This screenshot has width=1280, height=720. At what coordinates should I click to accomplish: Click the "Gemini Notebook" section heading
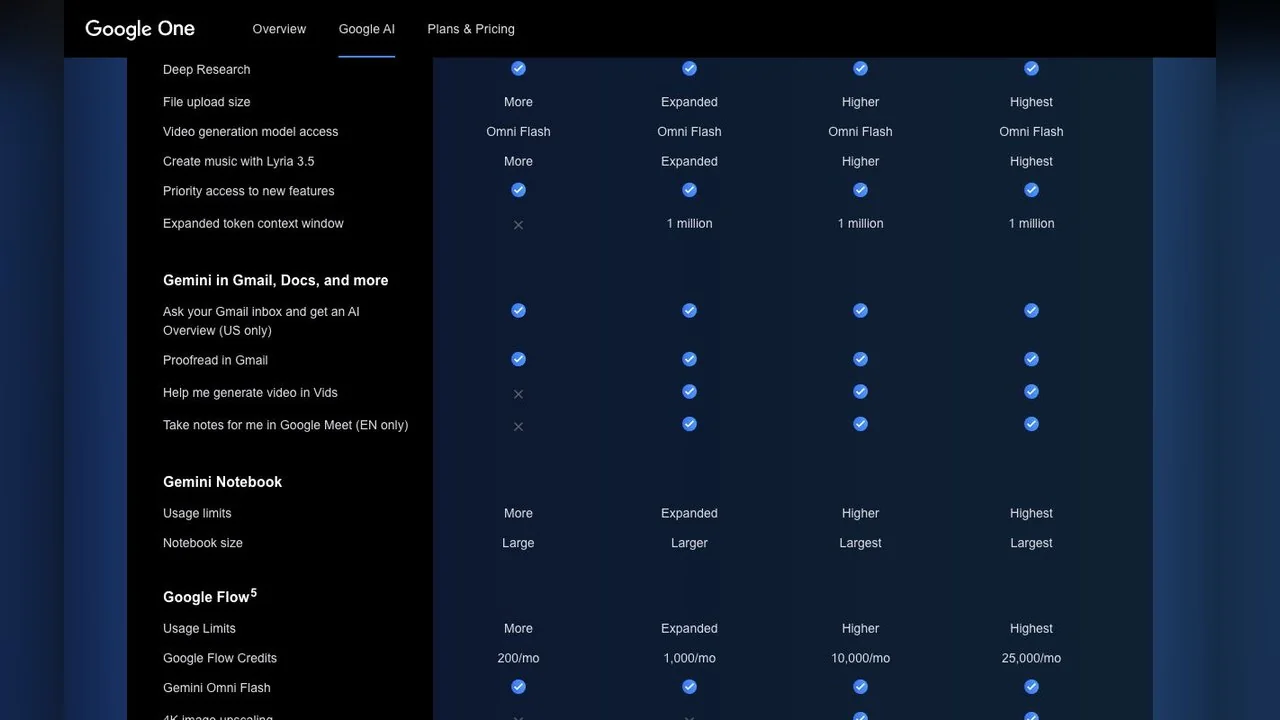[x=222, y=482]
